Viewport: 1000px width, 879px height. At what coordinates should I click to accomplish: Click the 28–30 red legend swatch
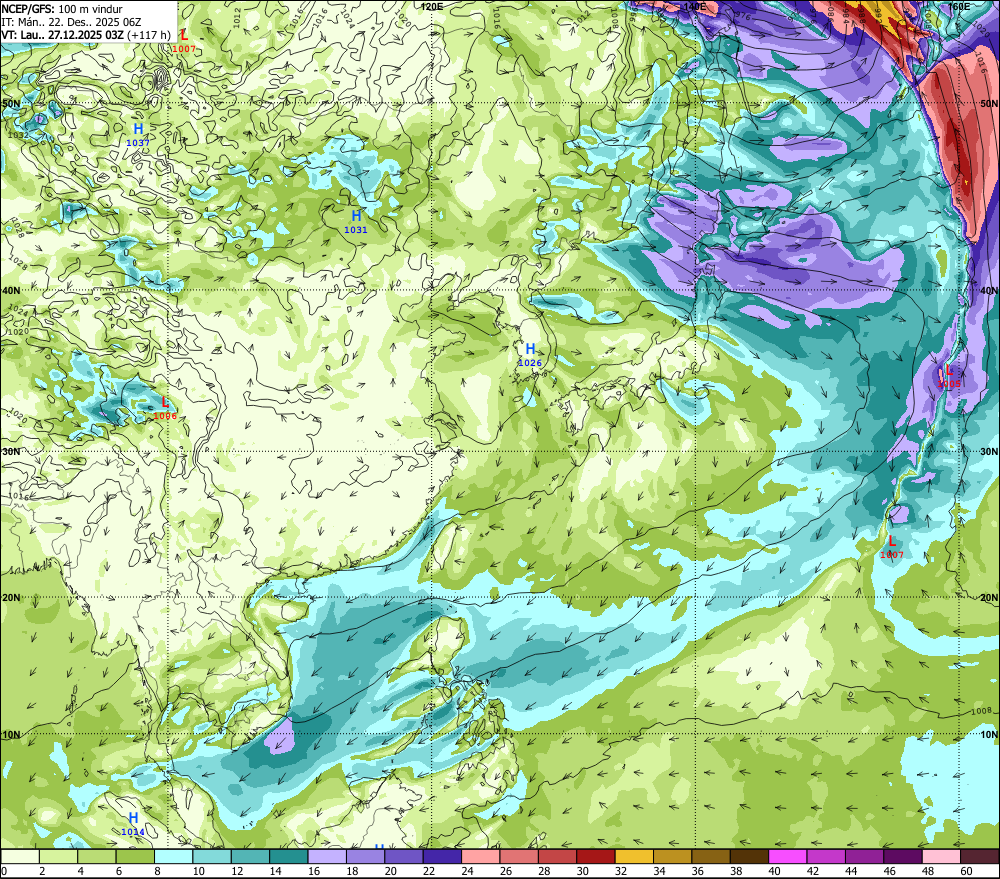point(557,857)
